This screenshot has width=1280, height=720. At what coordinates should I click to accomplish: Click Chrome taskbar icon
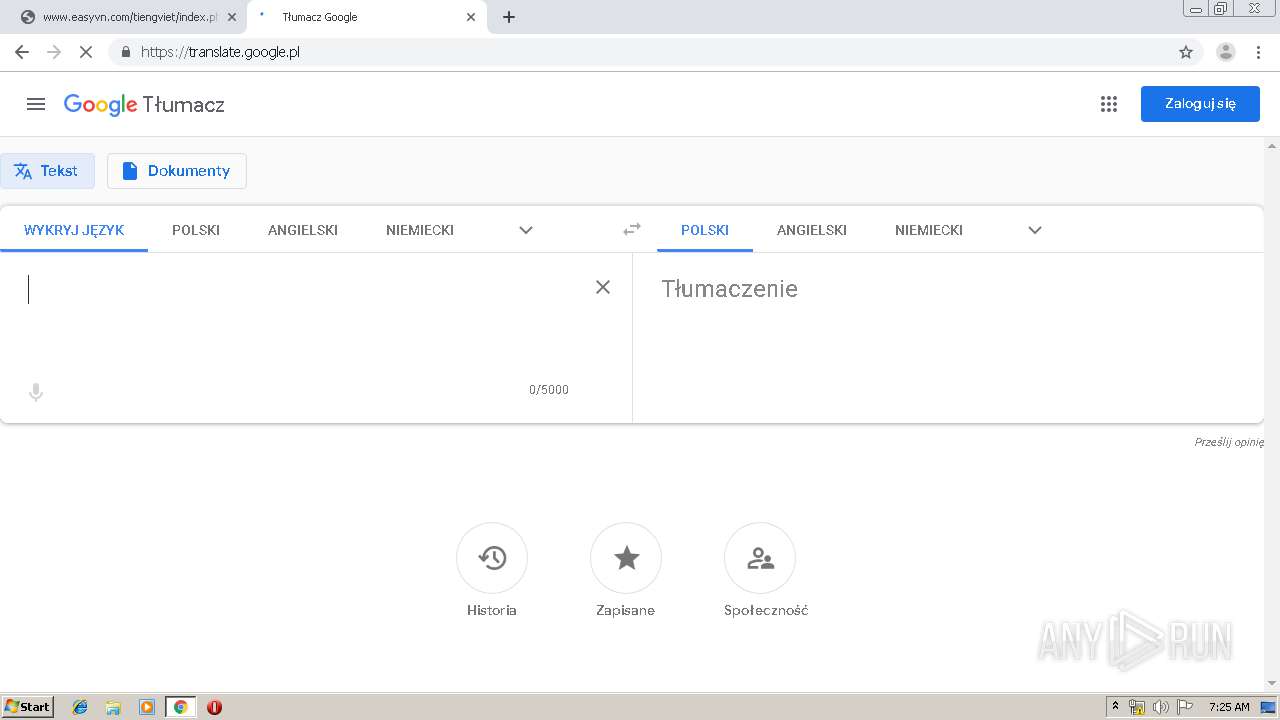pos(180,707)
